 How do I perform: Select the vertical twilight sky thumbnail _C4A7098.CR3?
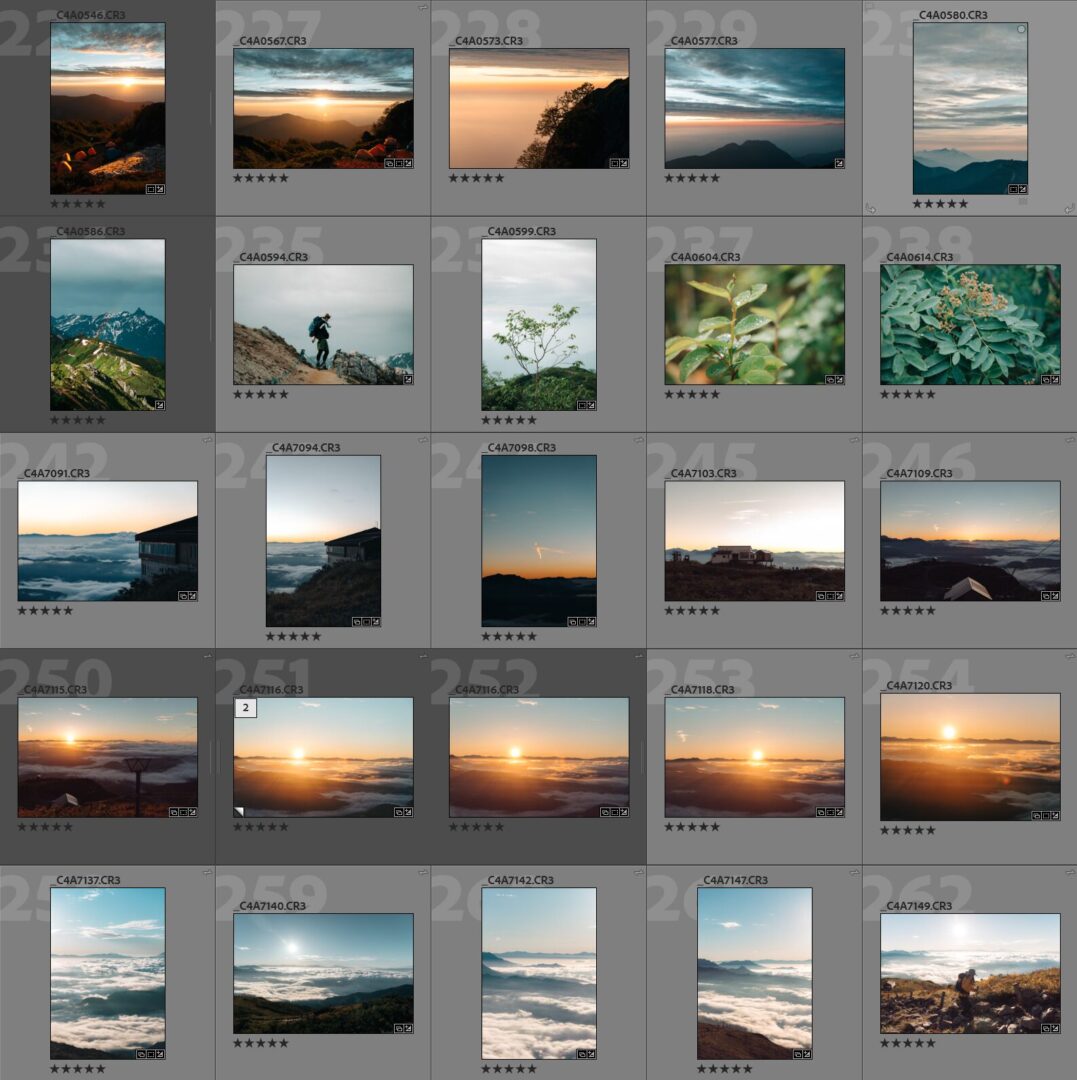[538, 540]
